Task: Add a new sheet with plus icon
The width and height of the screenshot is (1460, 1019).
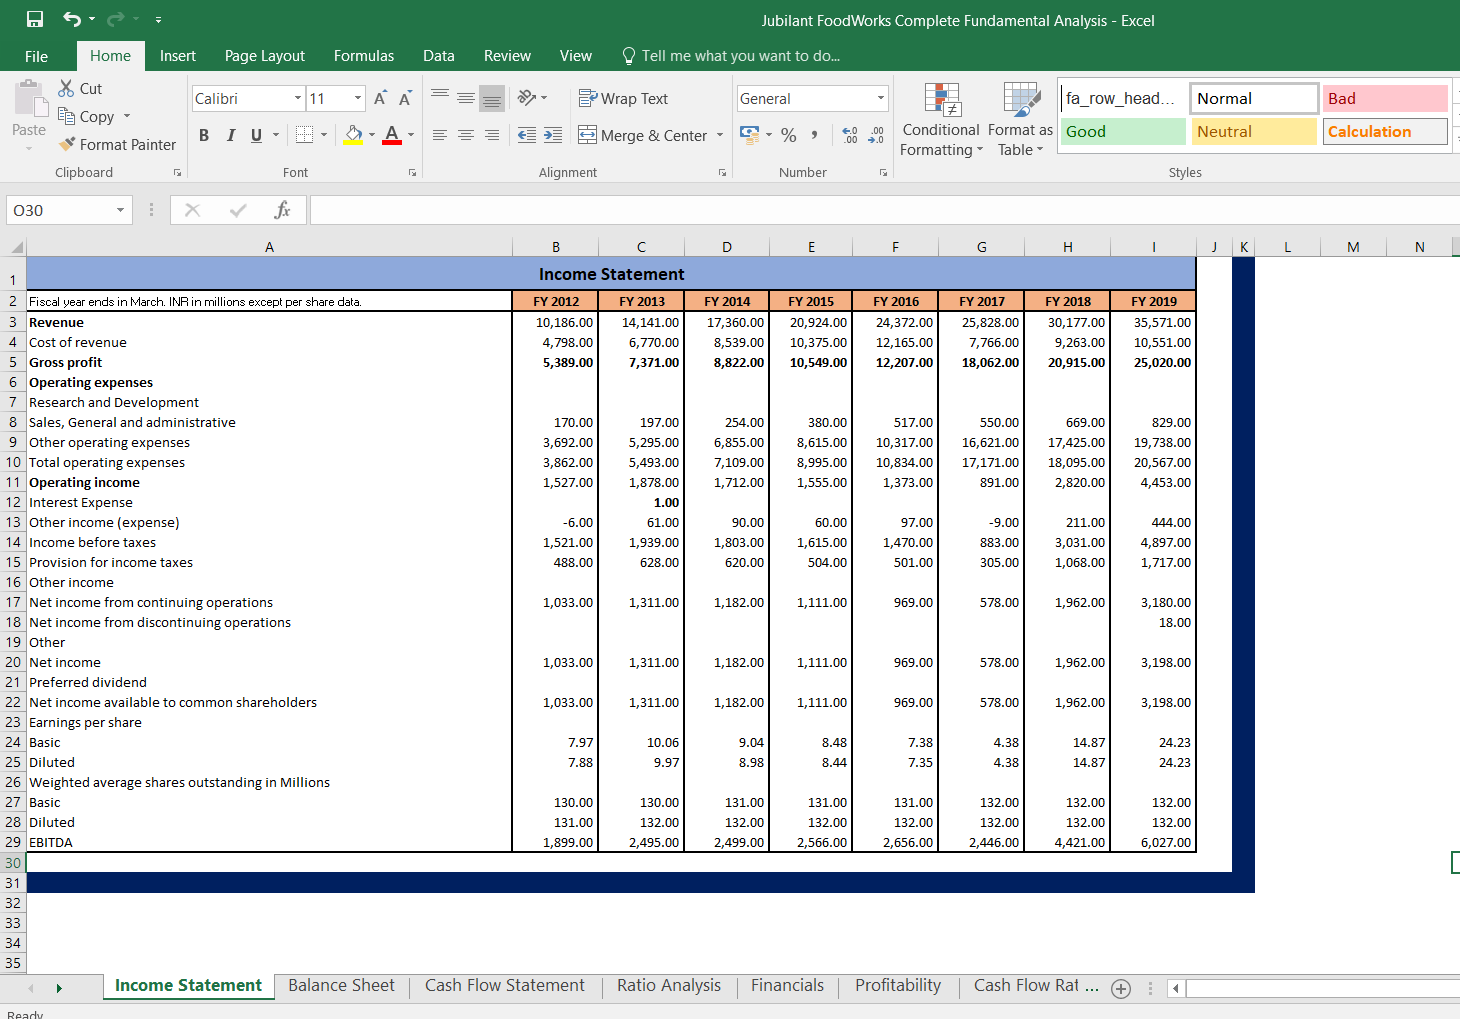Action: [x=1121, y=988]
